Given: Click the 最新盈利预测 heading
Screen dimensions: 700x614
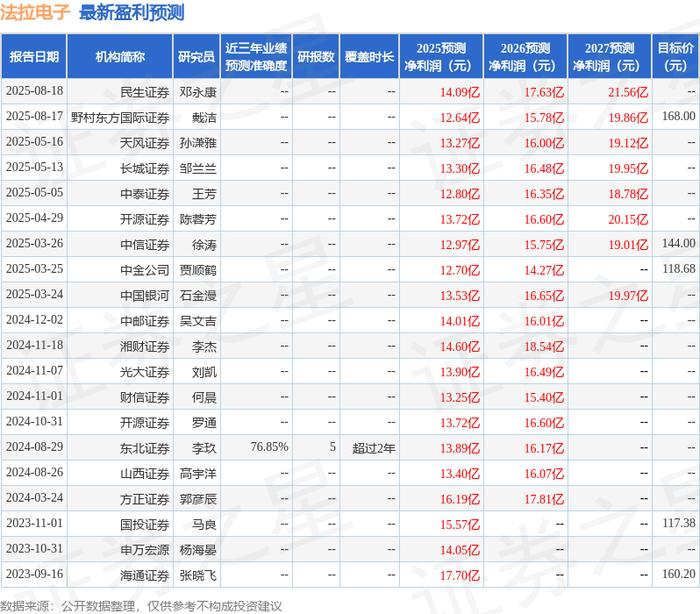Looking at the screenshot, I should (x=132, y=13).
